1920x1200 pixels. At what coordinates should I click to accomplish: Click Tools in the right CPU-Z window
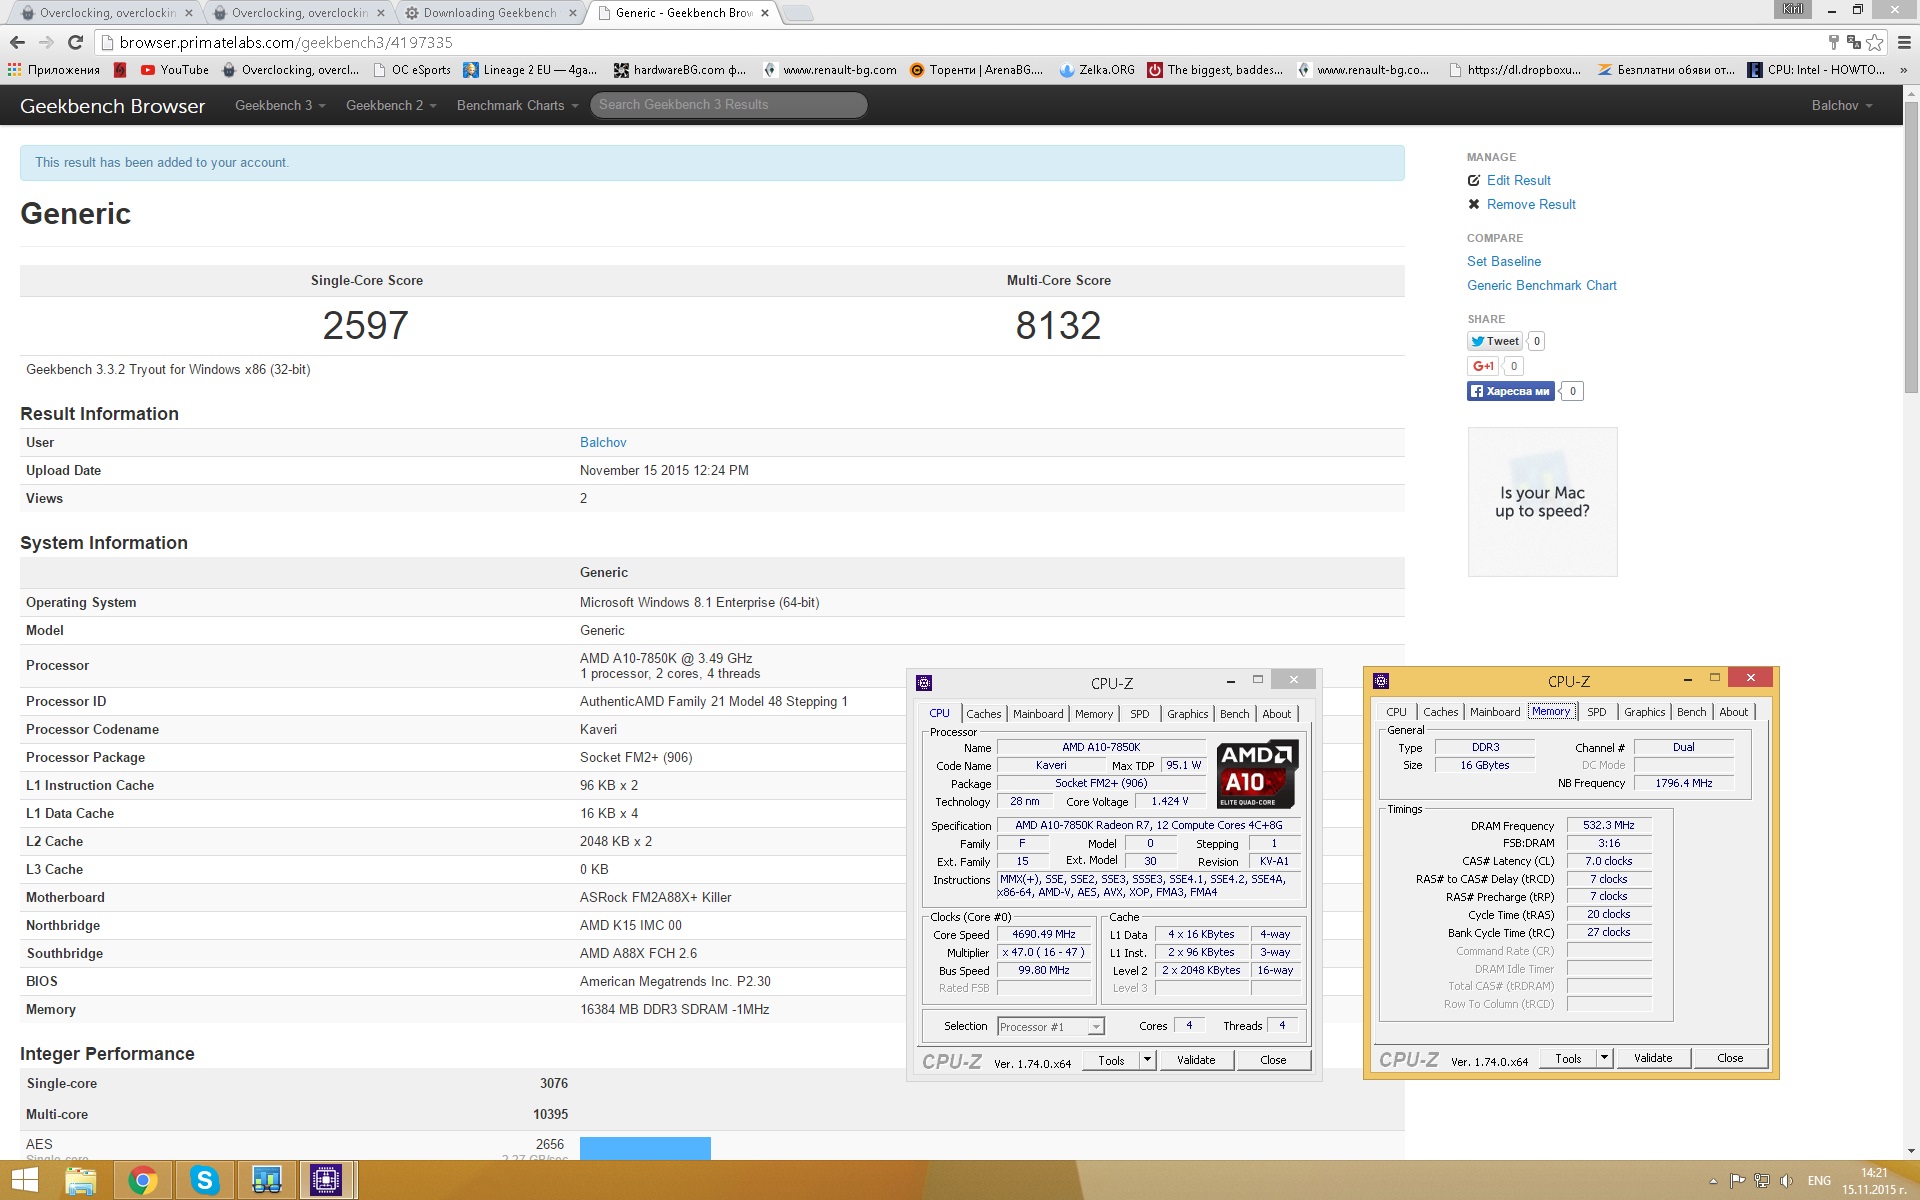click(1568, 1058)
